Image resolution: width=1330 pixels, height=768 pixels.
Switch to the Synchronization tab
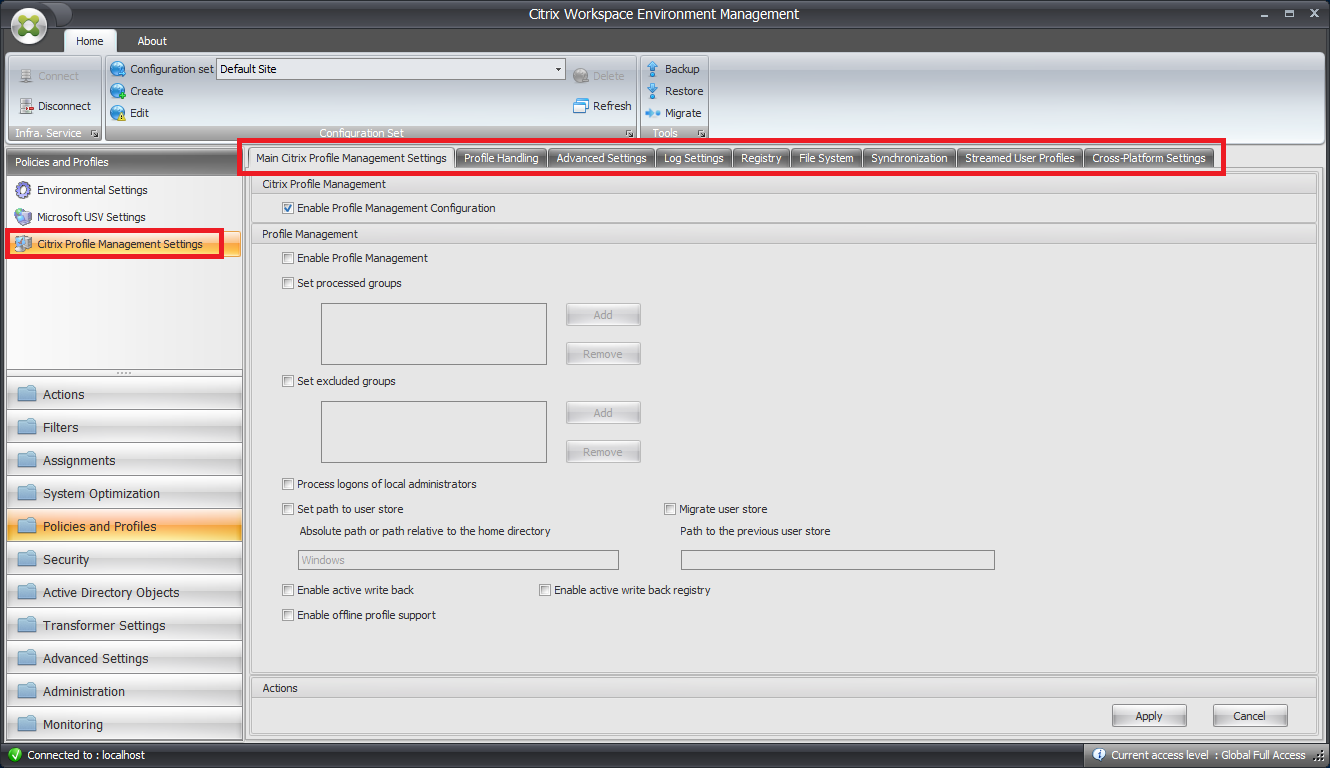coord(909,158)
